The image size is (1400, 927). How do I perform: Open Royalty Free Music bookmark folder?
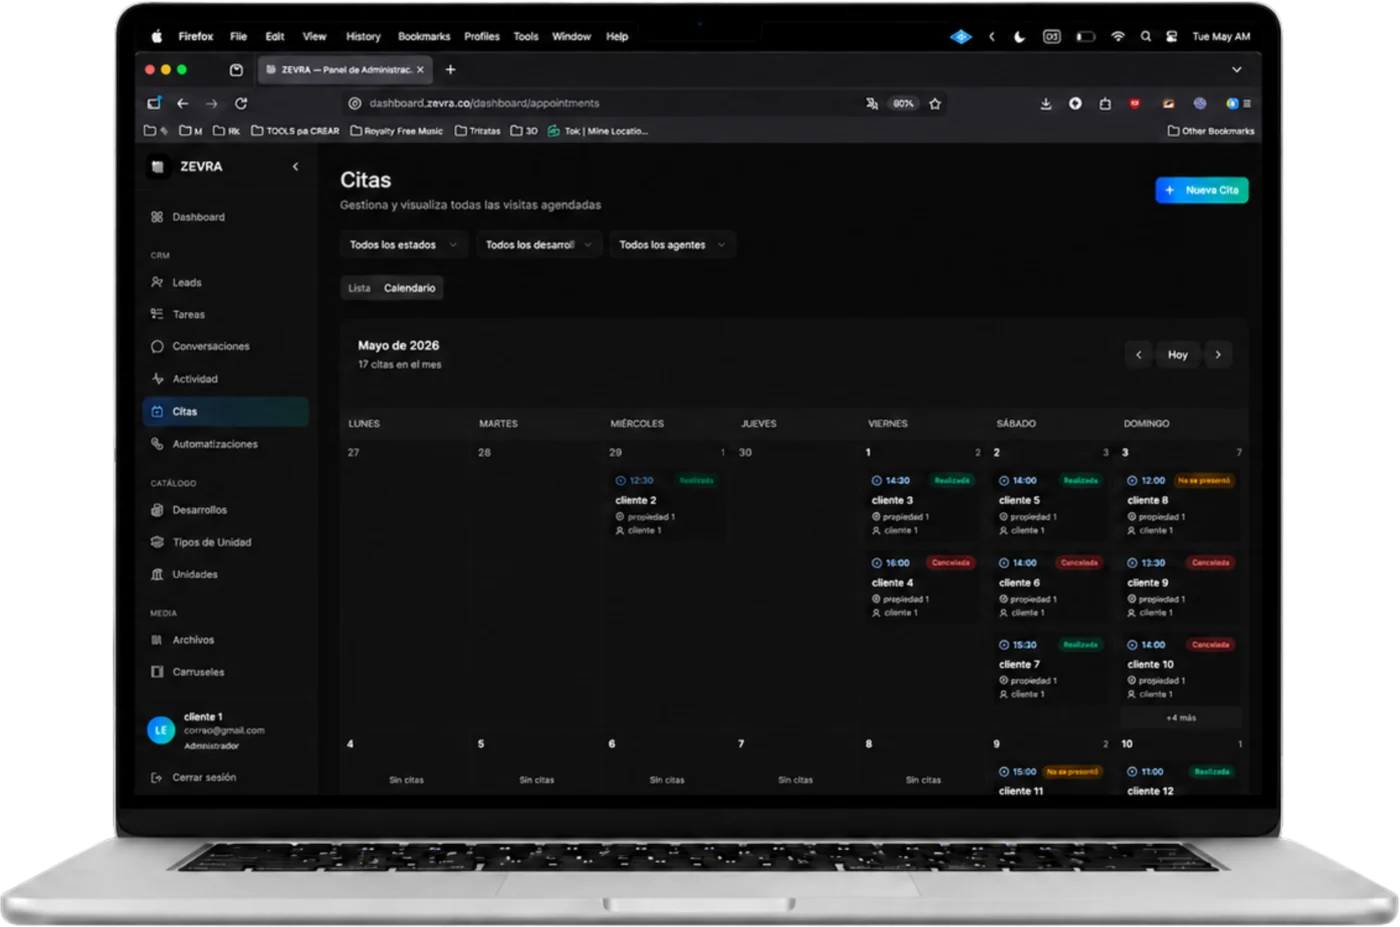click(x=396, y=131)
